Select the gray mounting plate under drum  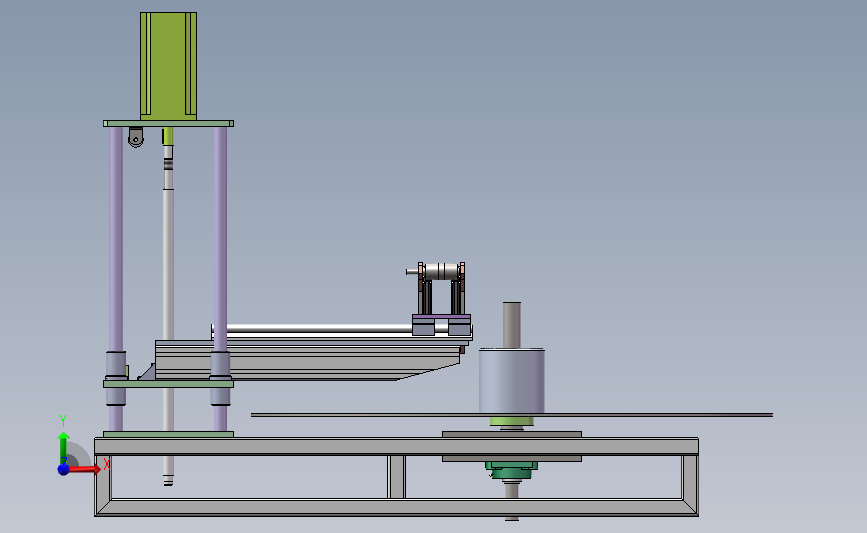pyautogui.click(x=511, y=435)
